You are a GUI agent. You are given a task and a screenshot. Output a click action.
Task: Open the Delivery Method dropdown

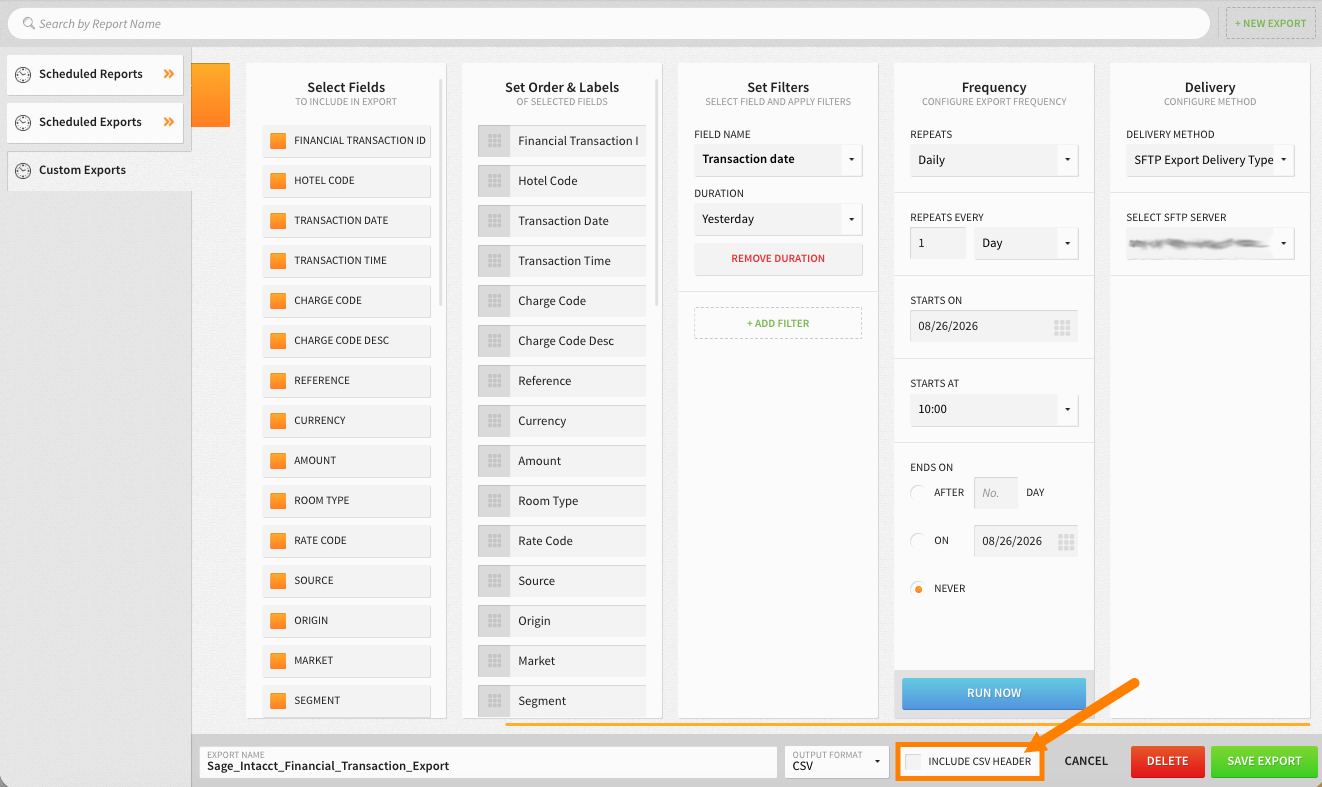point(1210,160)
